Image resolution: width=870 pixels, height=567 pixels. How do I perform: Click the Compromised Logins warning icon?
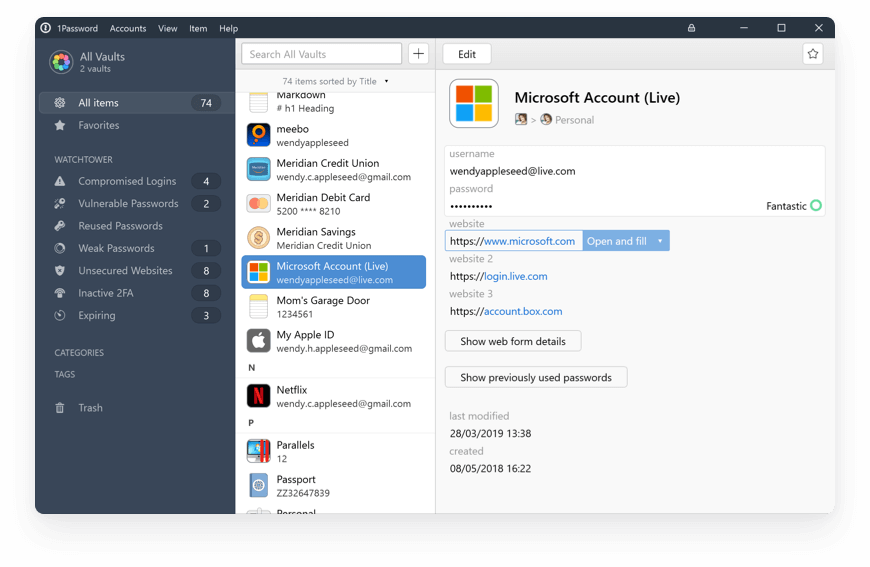(60, 181)
